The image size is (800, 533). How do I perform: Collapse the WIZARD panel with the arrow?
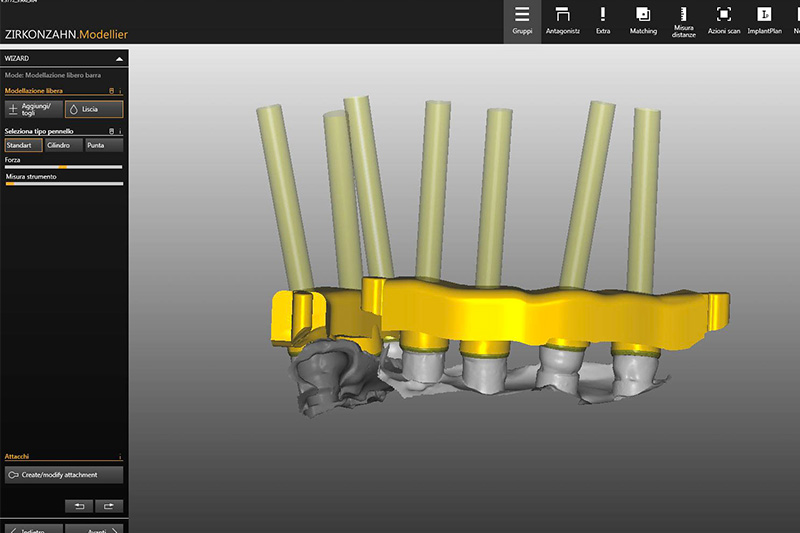[x=119, y=59]
